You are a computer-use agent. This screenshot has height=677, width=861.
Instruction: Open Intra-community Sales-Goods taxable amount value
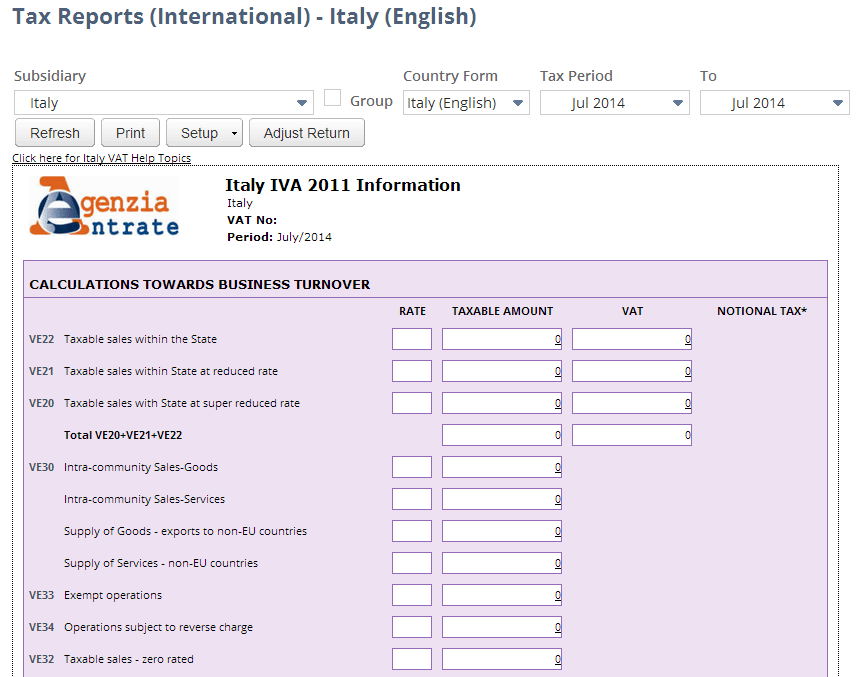pyautogui.click(x=557, y=467)
